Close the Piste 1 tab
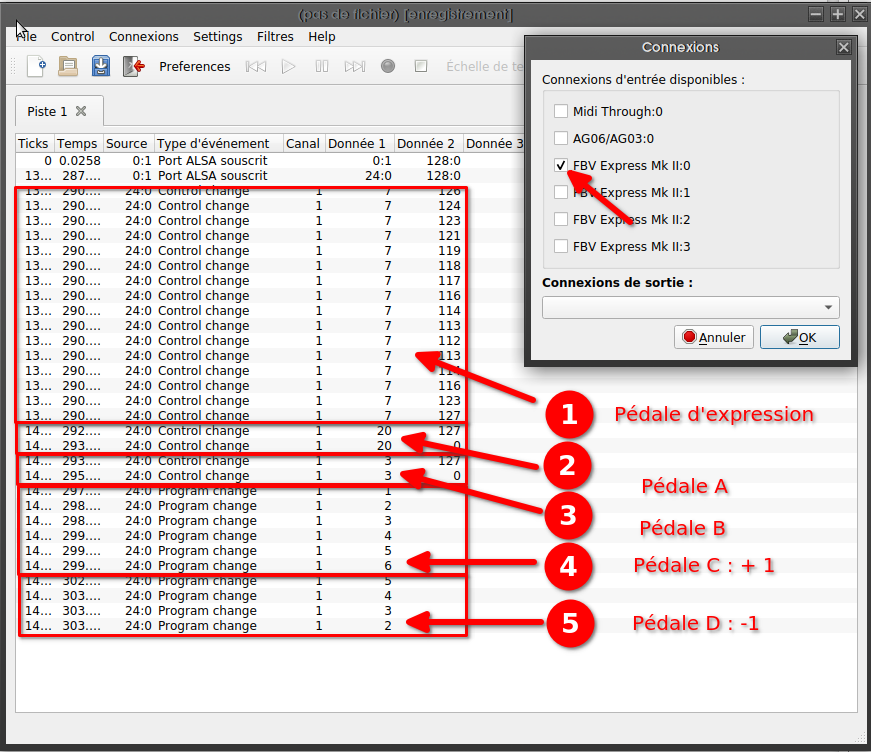The width and height of the screenshot is (871, 752). (x=81, y=111)
